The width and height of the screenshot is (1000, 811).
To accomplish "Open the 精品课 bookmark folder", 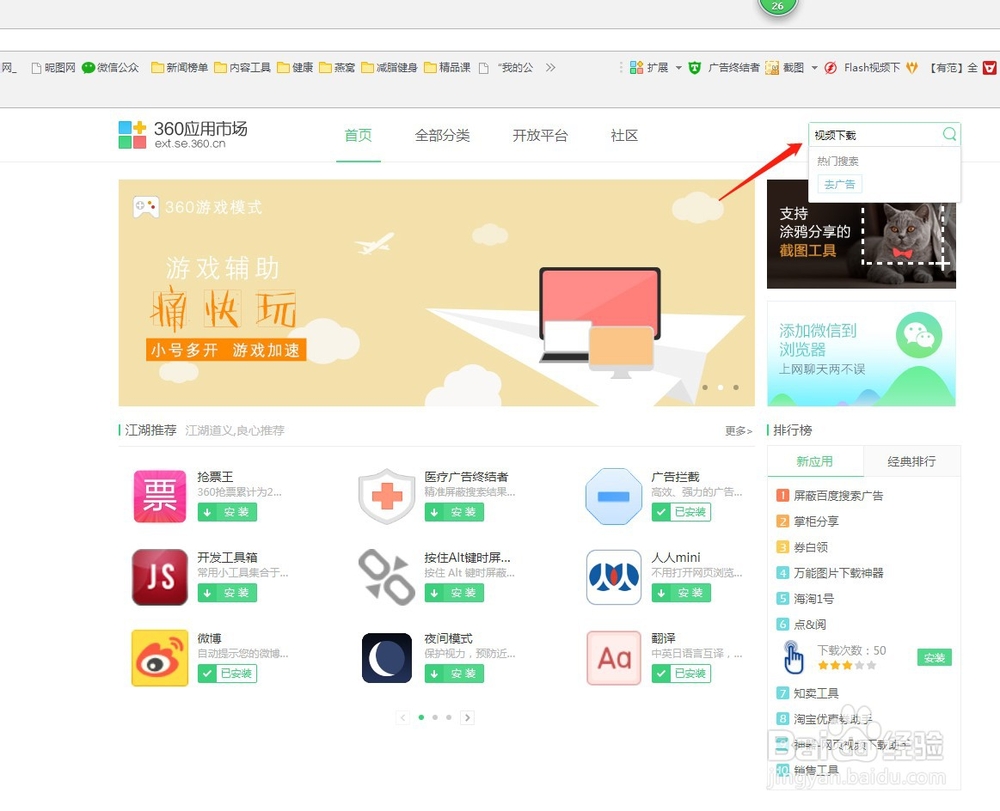I will point(447,68).
